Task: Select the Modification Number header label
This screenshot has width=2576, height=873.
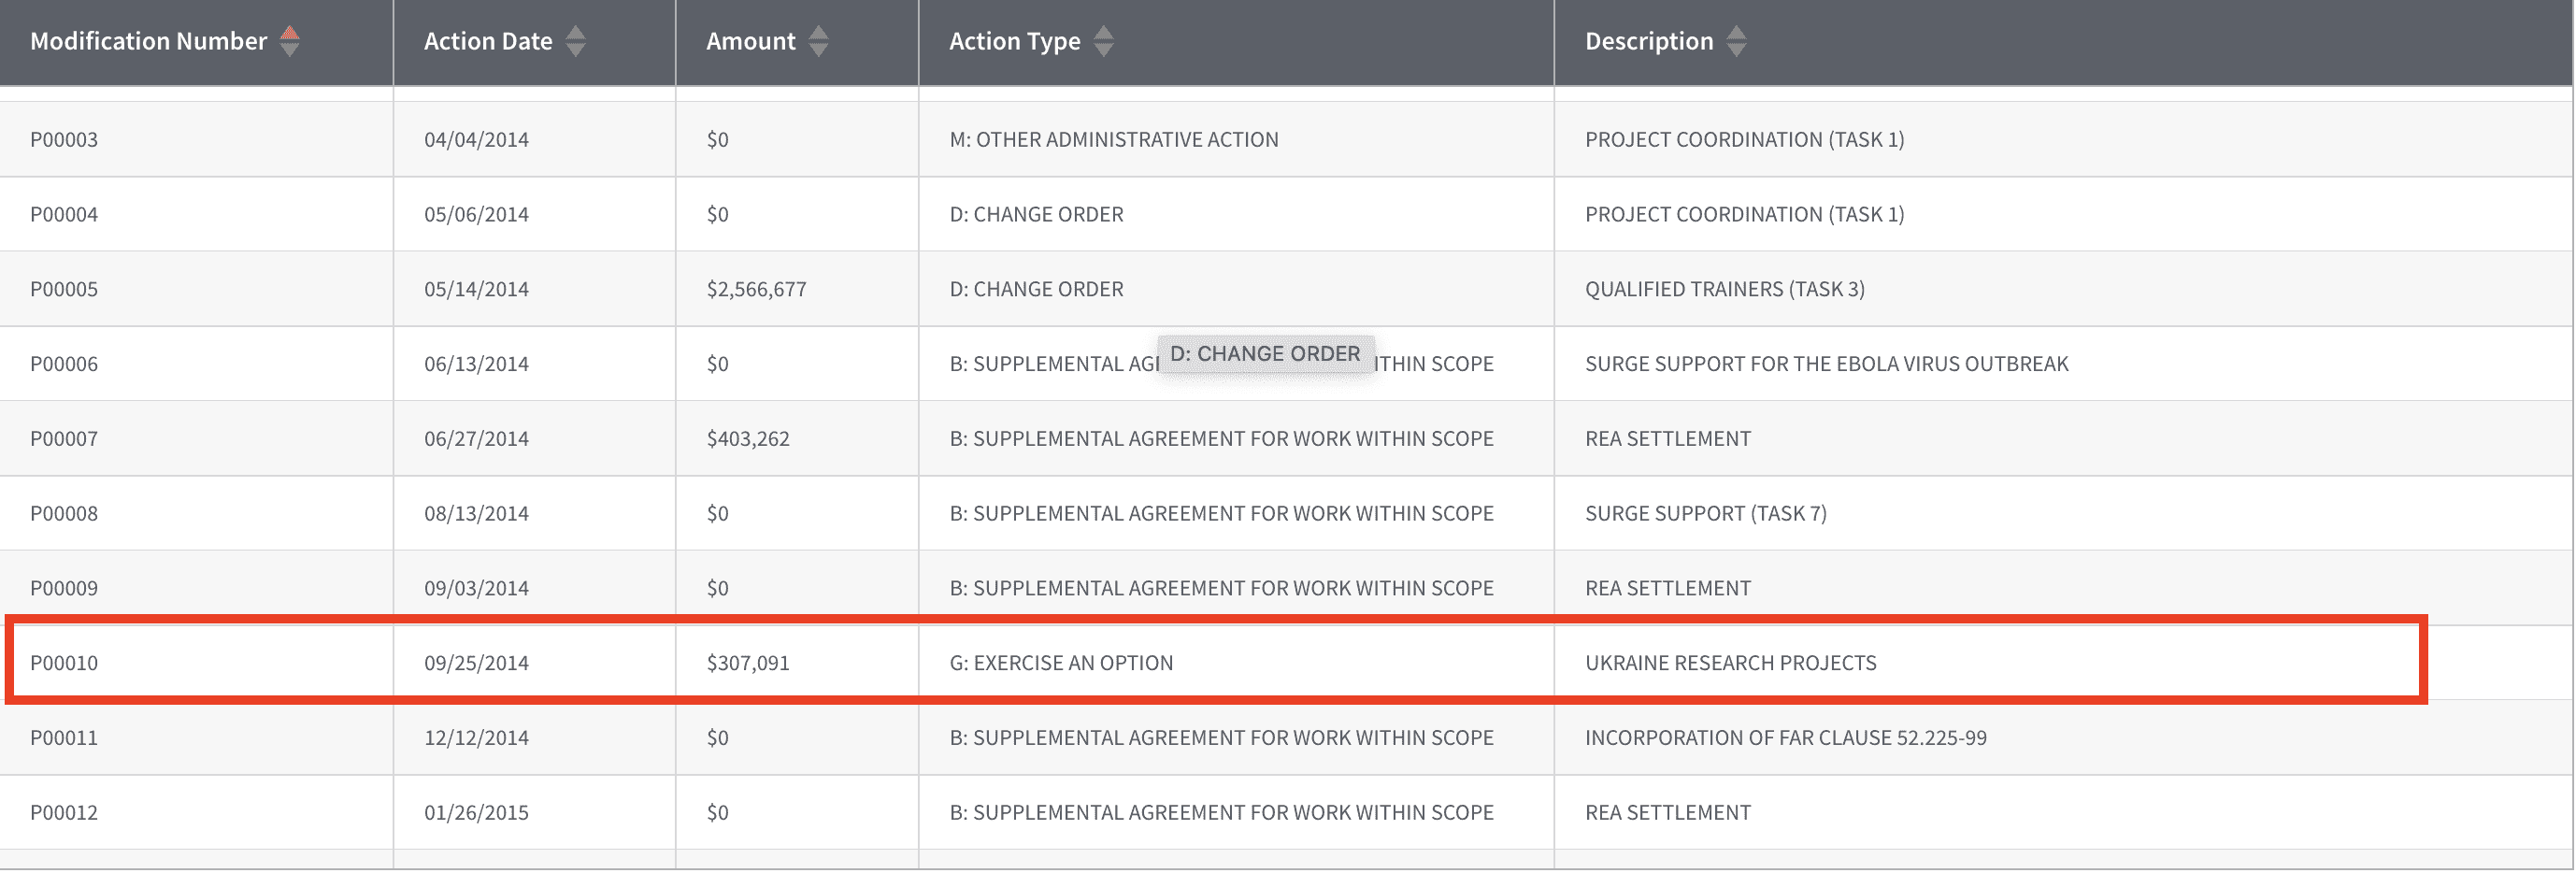Action: [148, 41]
